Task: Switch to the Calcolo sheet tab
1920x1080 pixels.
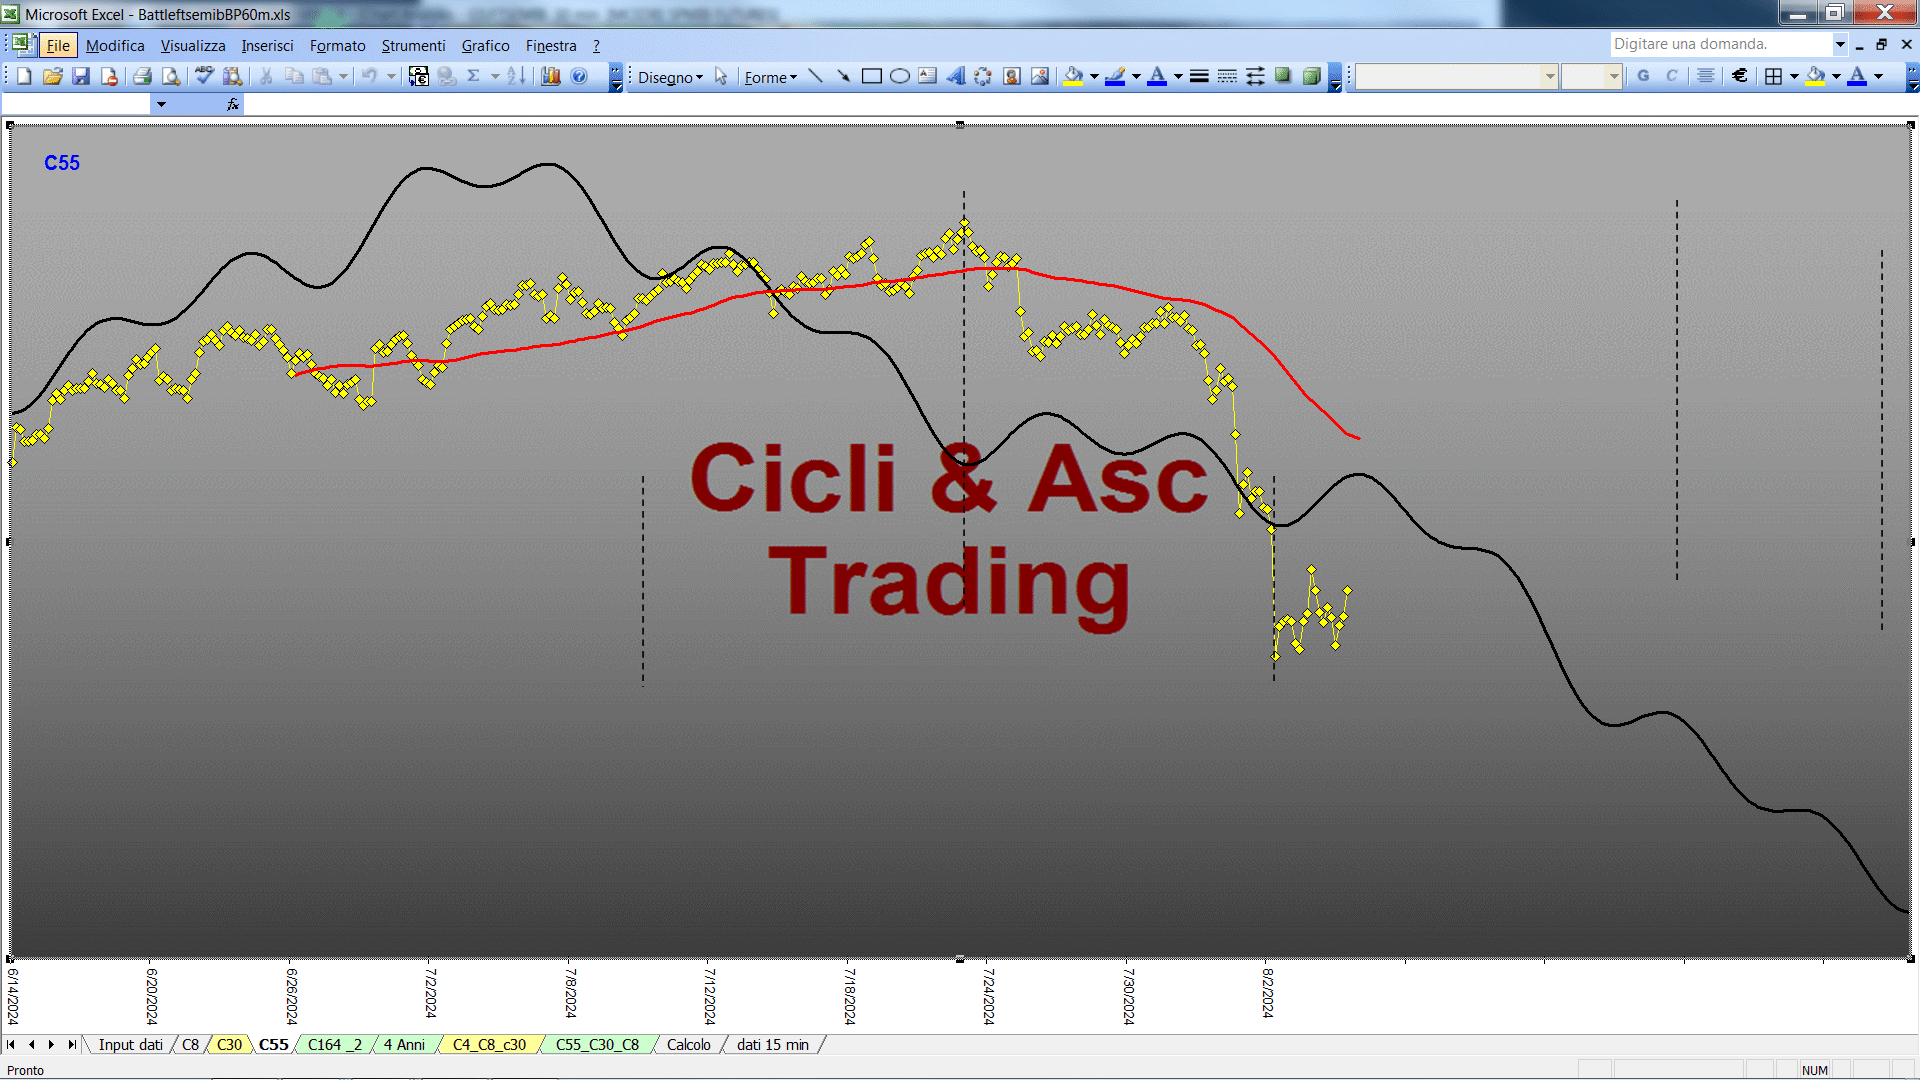Action: tap(689, 1044)
